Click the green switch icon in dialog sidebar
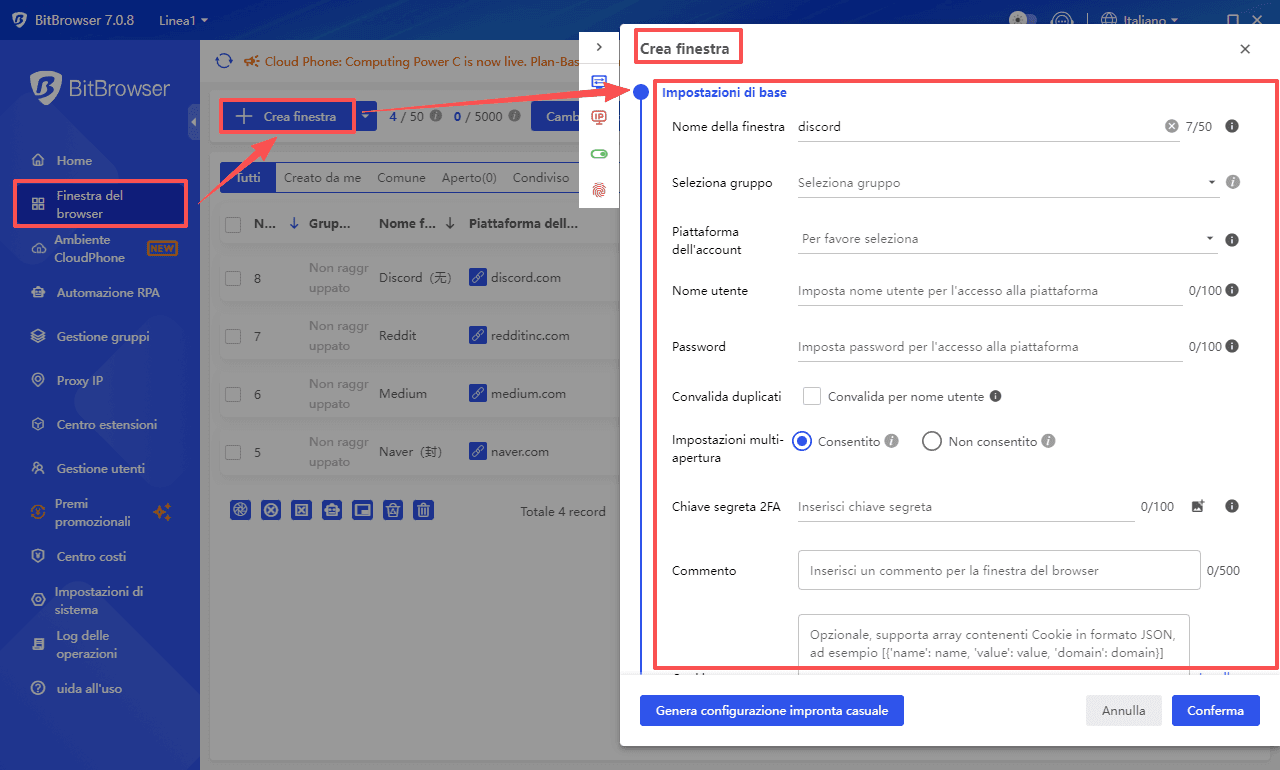1280x770 pixels. point(599,153)
